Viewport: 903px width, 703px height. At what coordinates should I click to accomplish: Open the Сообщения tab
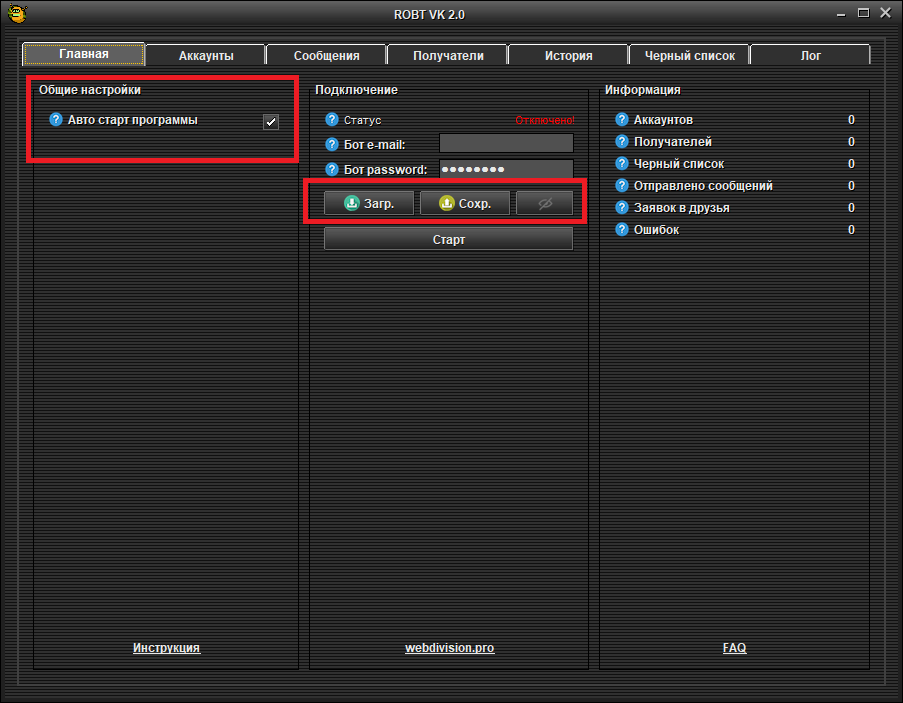pos(326,56)
